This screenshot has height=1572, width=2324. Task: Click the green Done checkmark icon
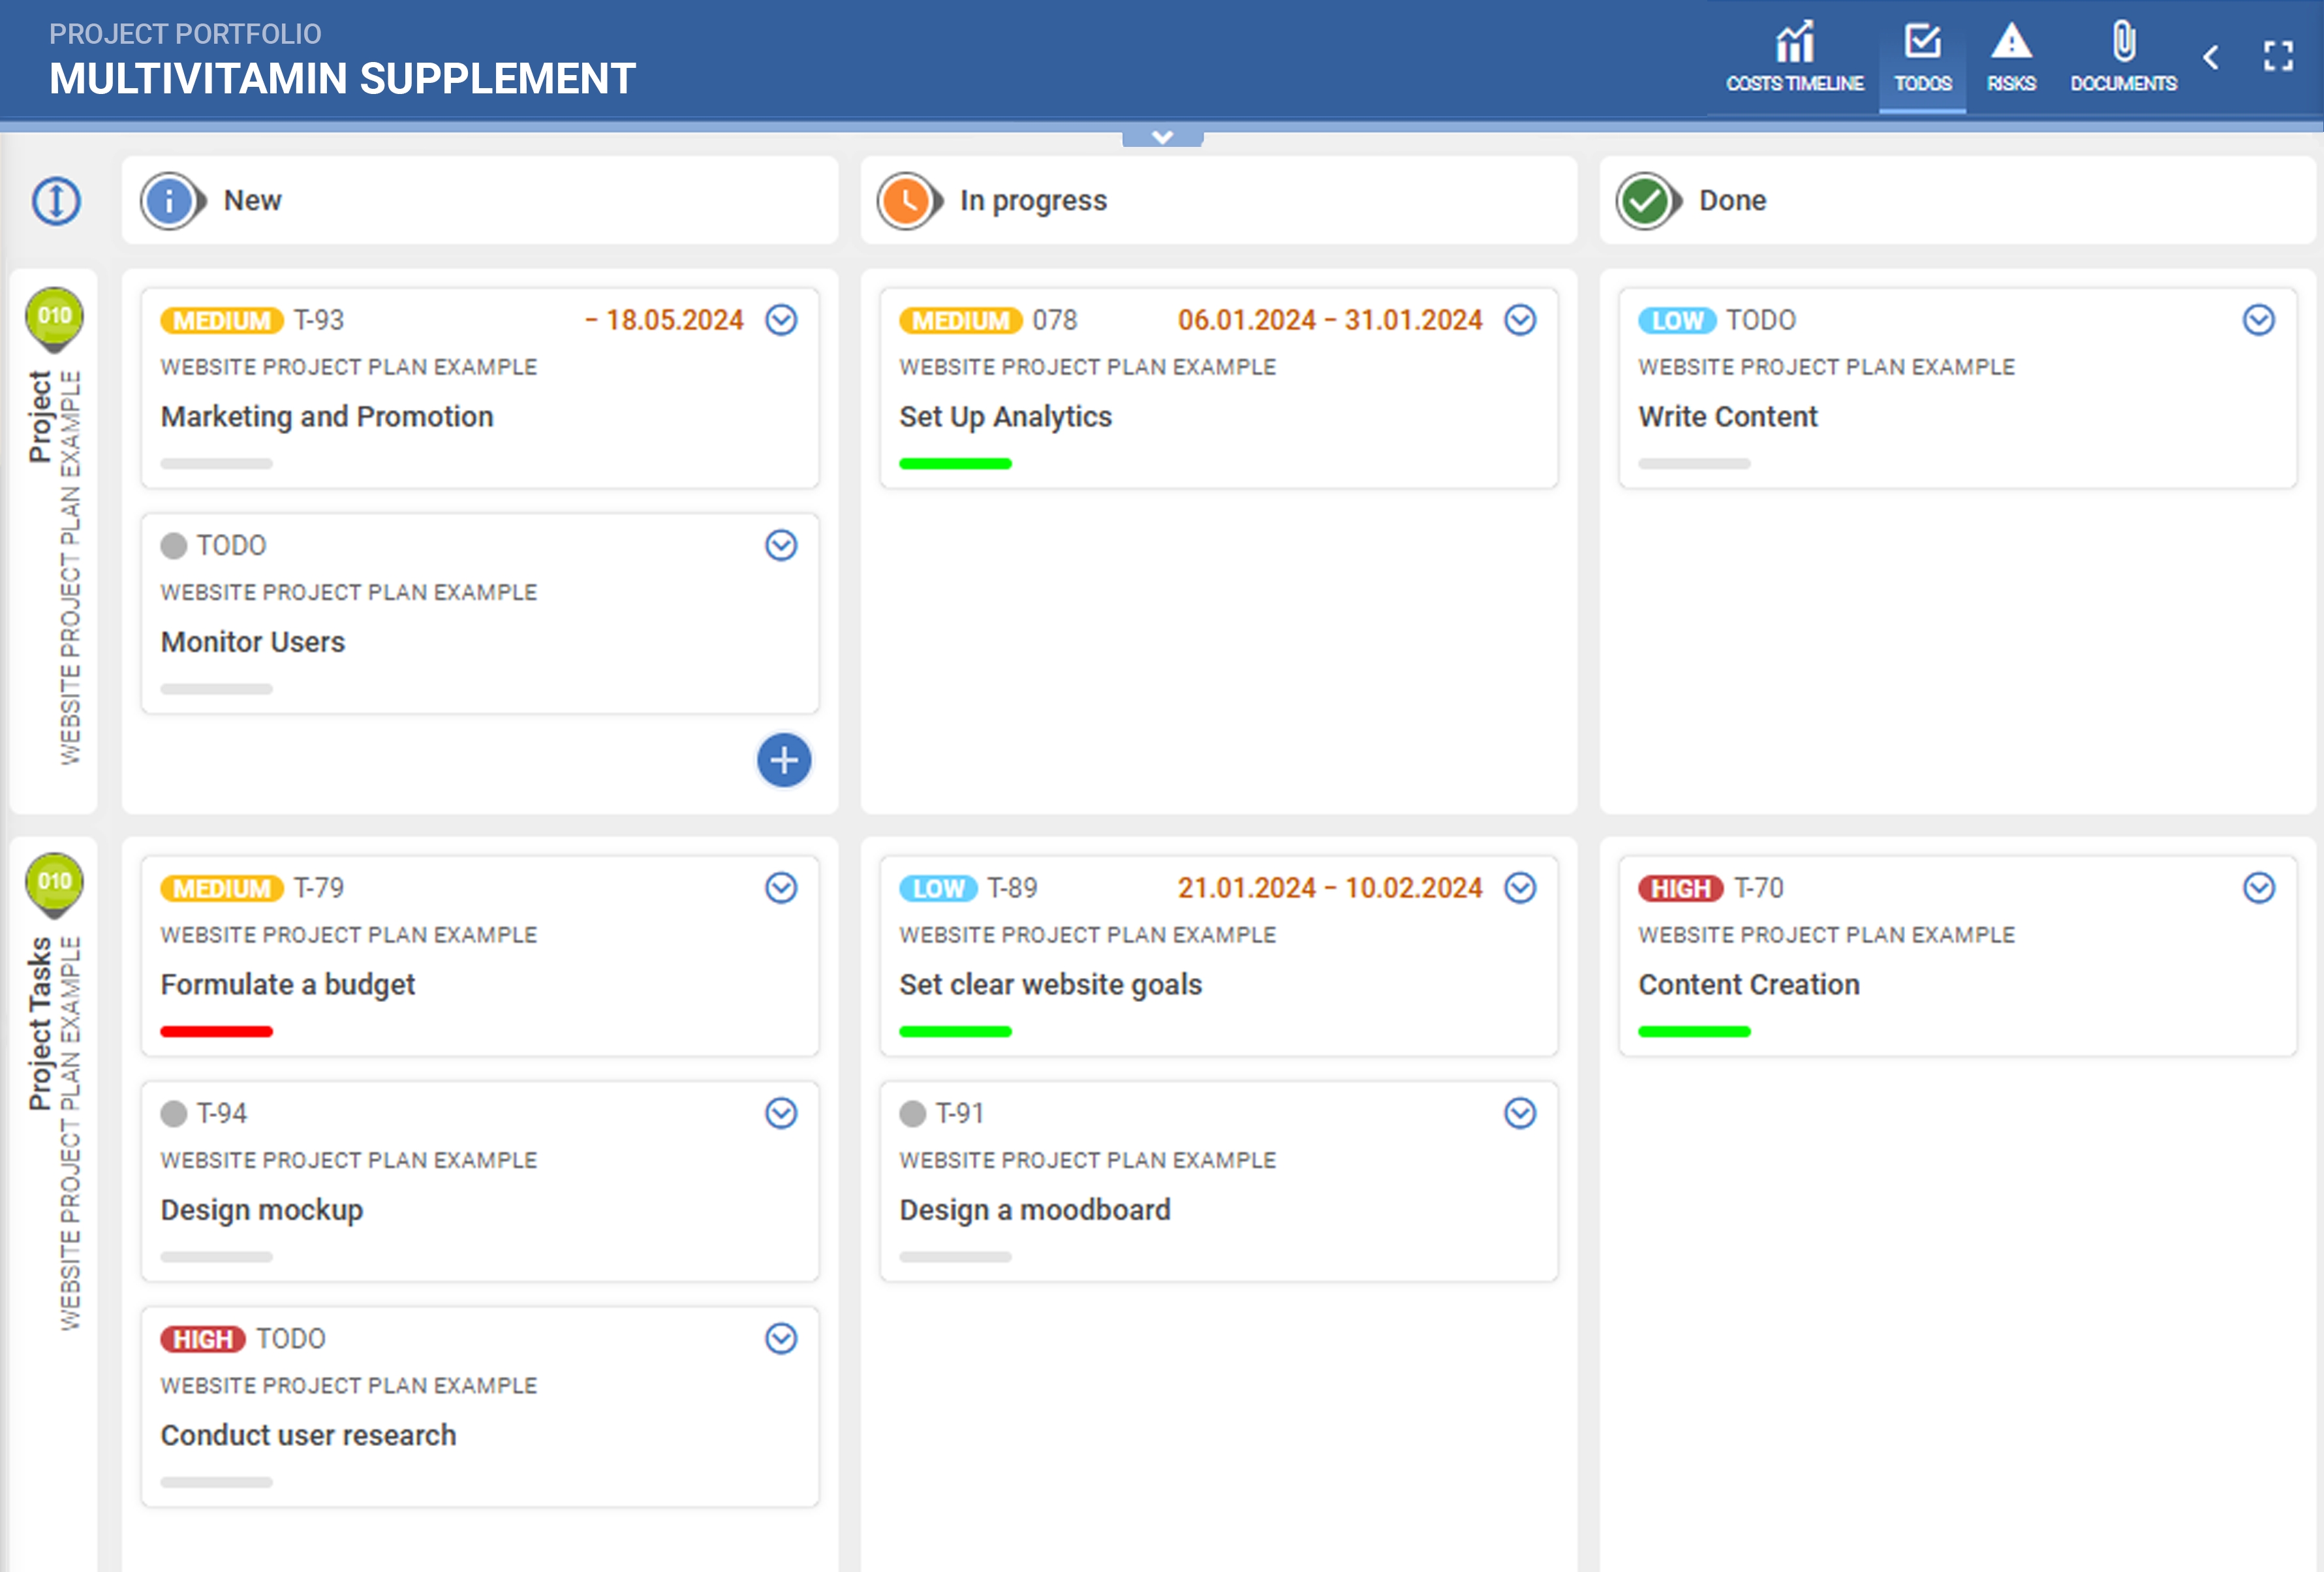[1644, 201]
